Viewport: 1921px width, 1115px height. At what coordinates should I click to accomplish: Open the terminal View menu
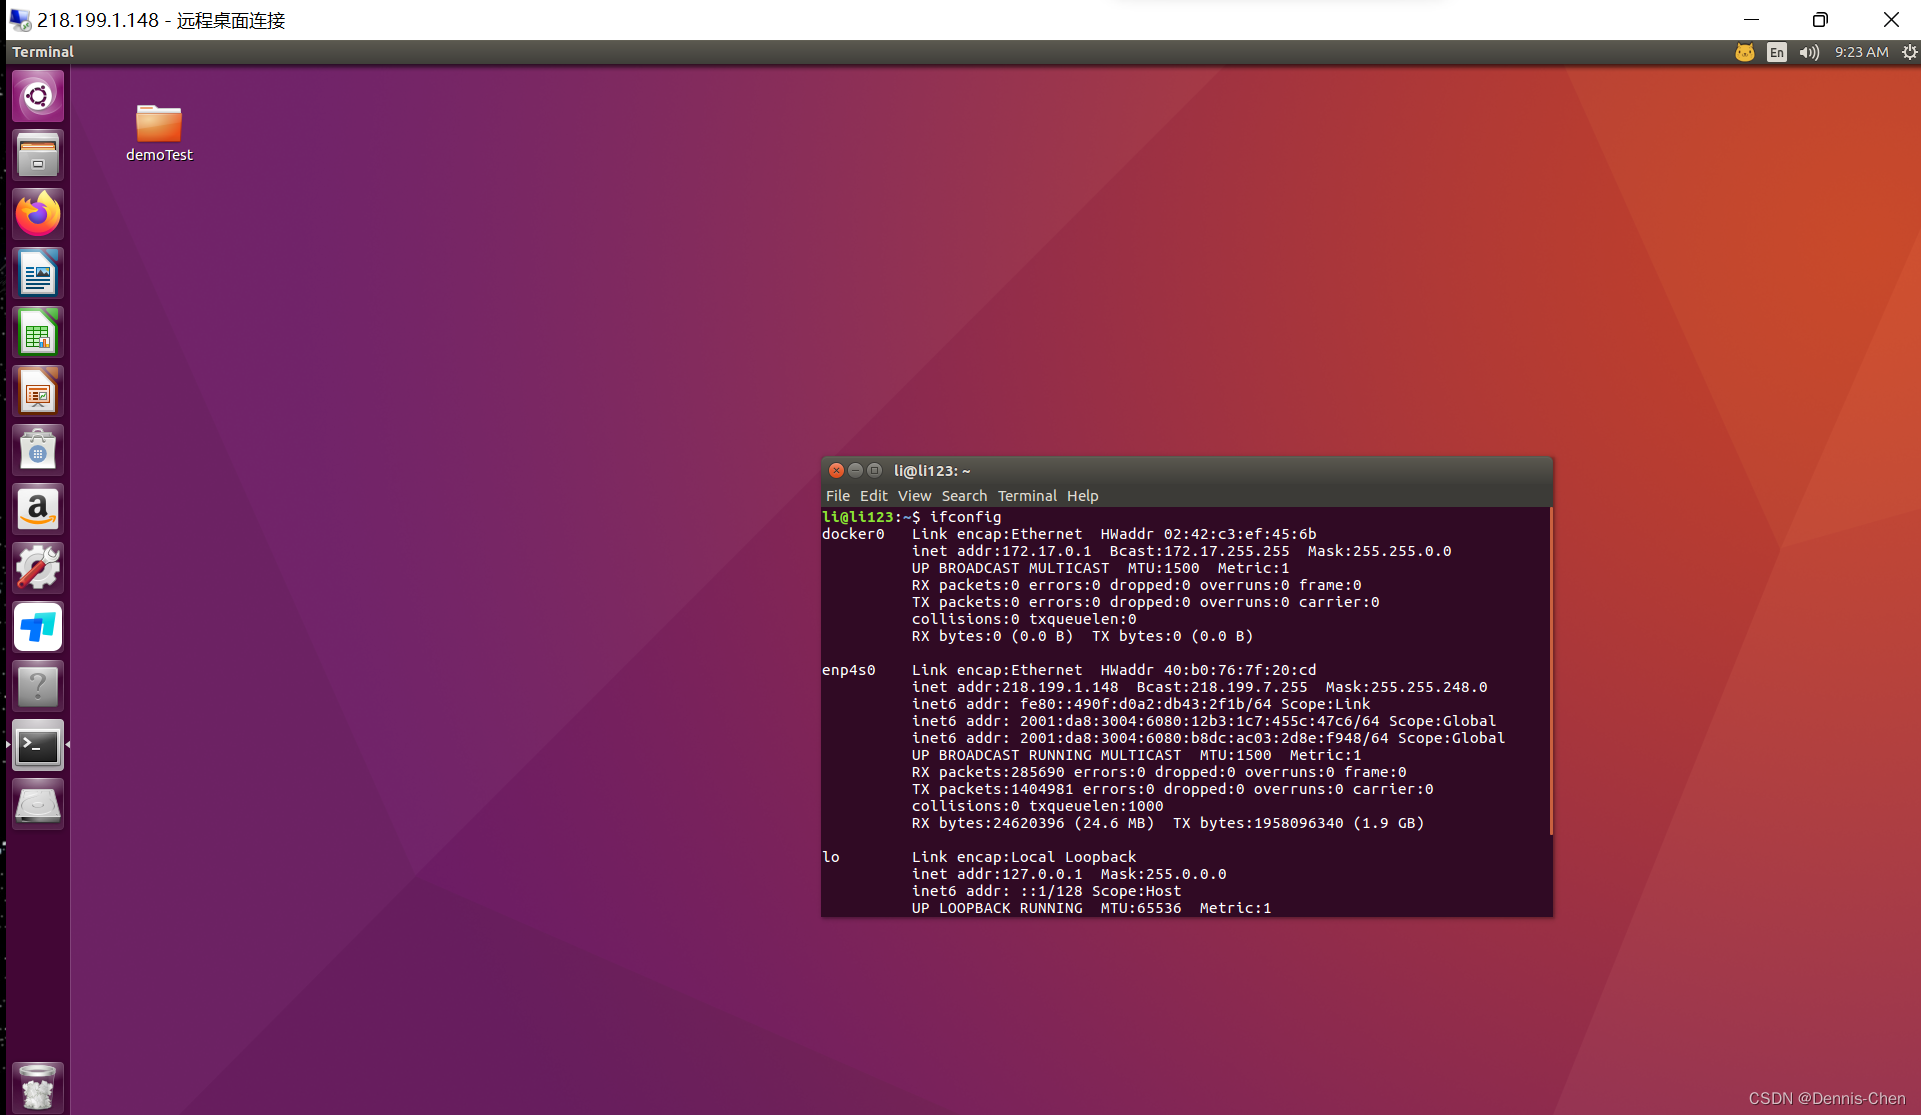(914, 496)
